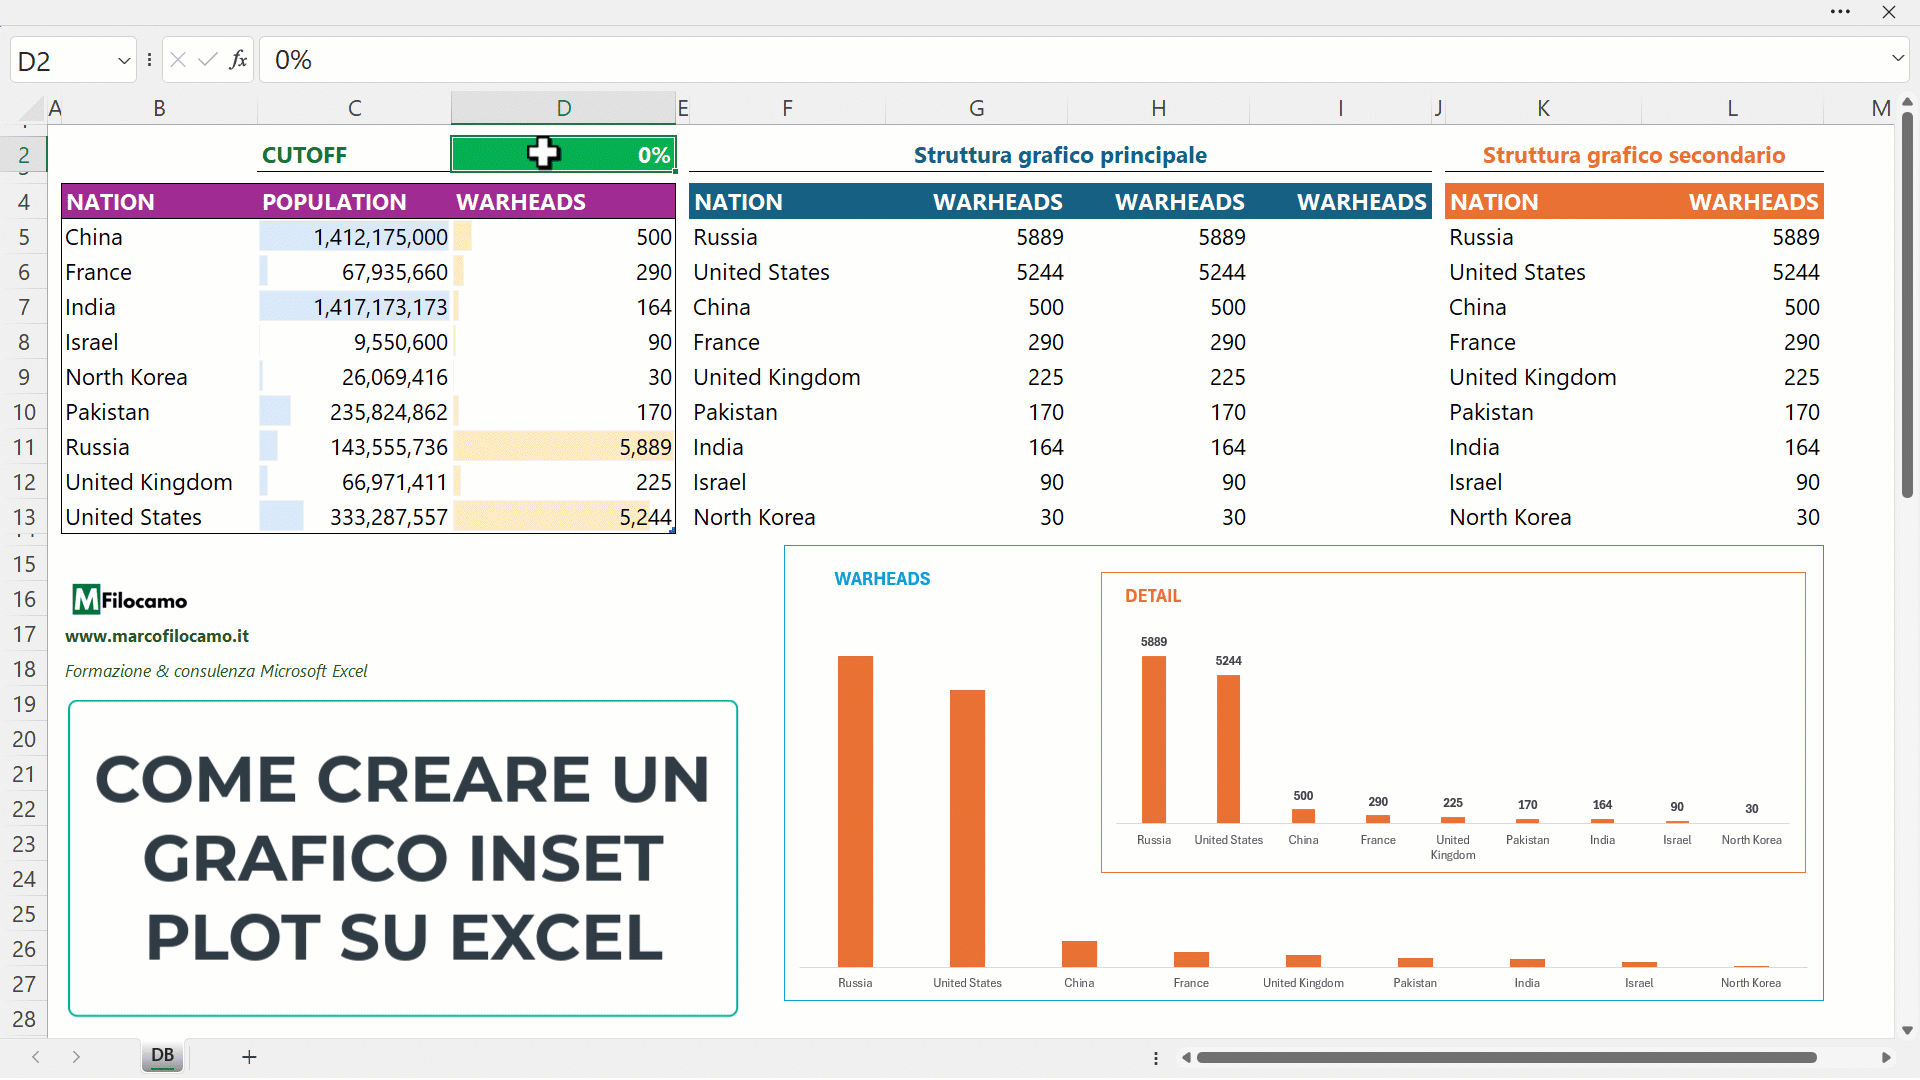Expand the sheet navigation left arrow

click(36, 1055)
